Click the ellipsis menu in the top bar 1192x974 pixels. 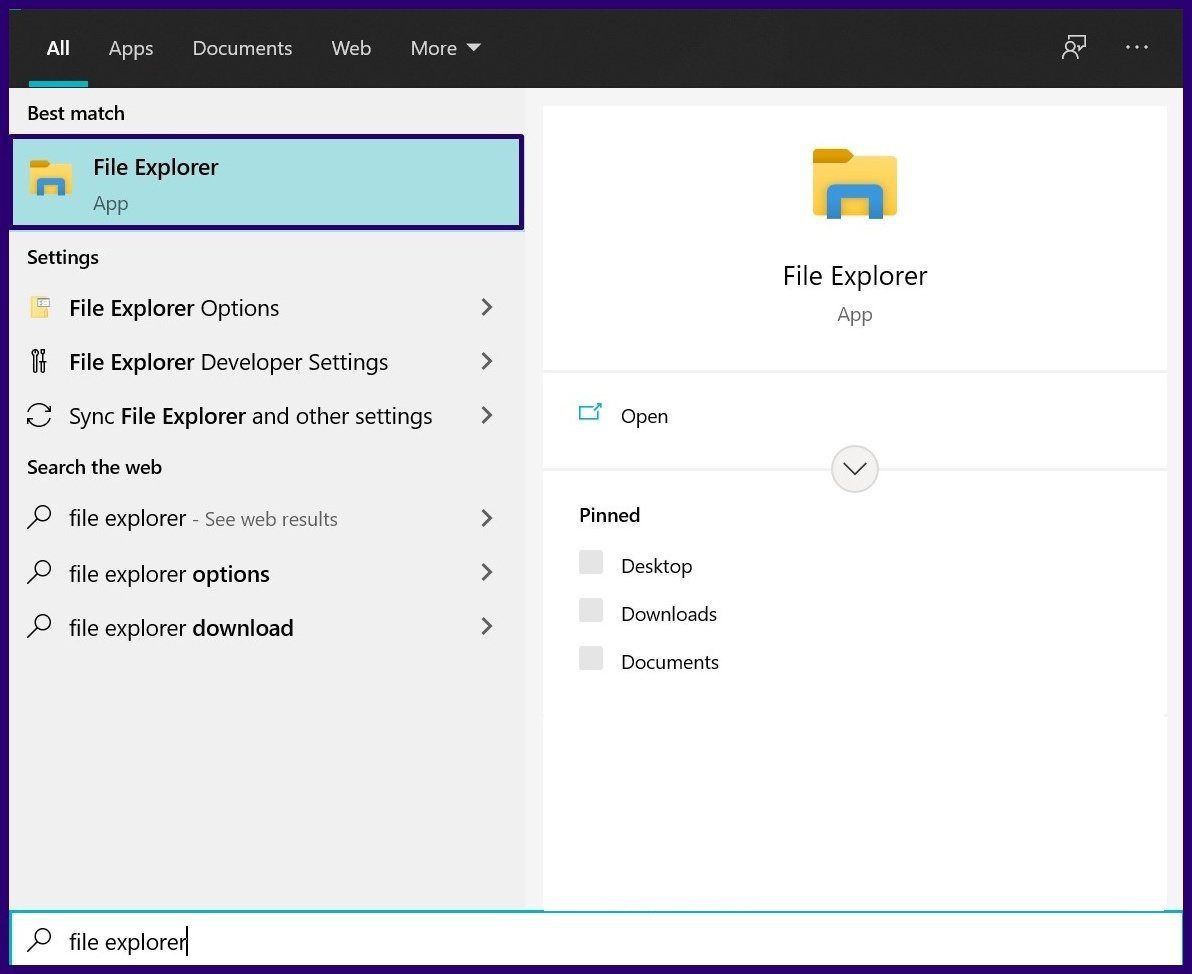click(x=1136, y=47)
